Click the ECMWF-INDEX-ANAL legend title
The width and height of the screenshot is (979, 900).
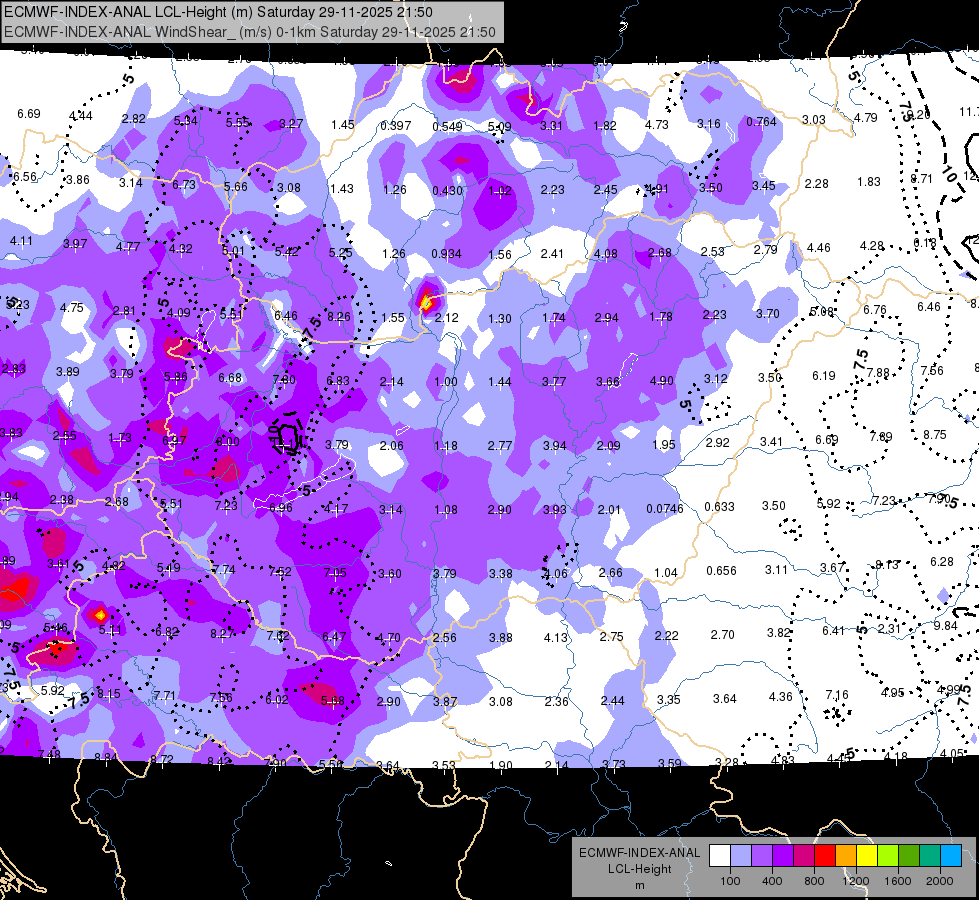(639, 853)
